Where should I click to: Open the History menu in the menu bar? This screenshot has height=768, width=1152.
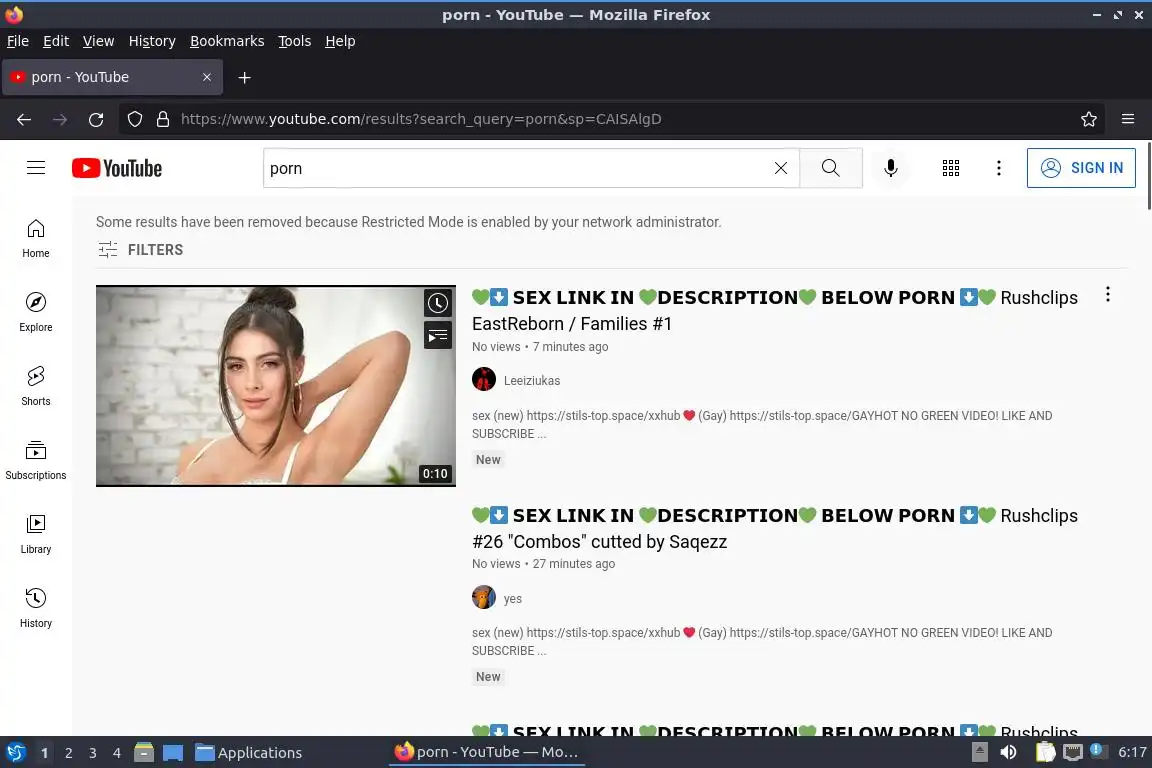pyautogui.click(x=152, y=41)
